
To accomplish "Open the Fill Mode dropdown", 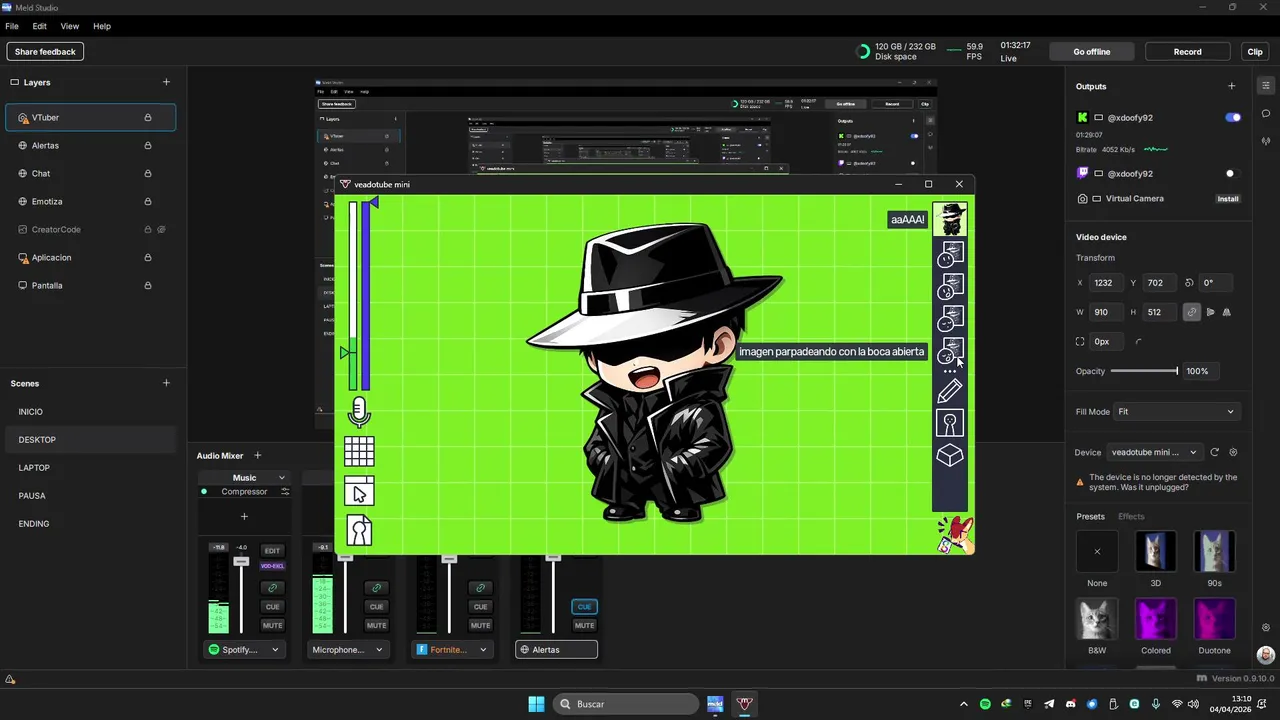I will [1176, 411].
